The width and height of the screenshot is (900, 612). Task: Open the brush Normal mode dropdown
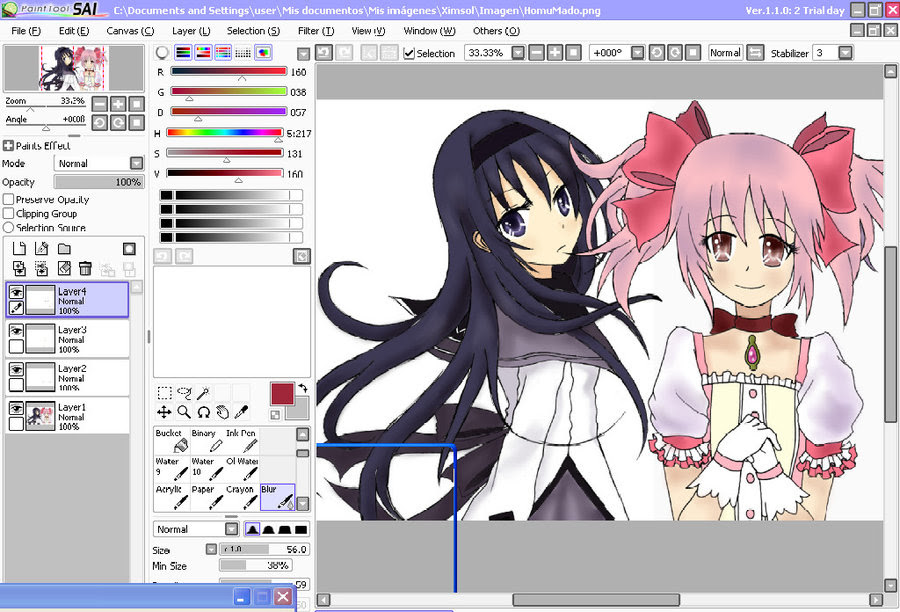[x=231, y=529]
